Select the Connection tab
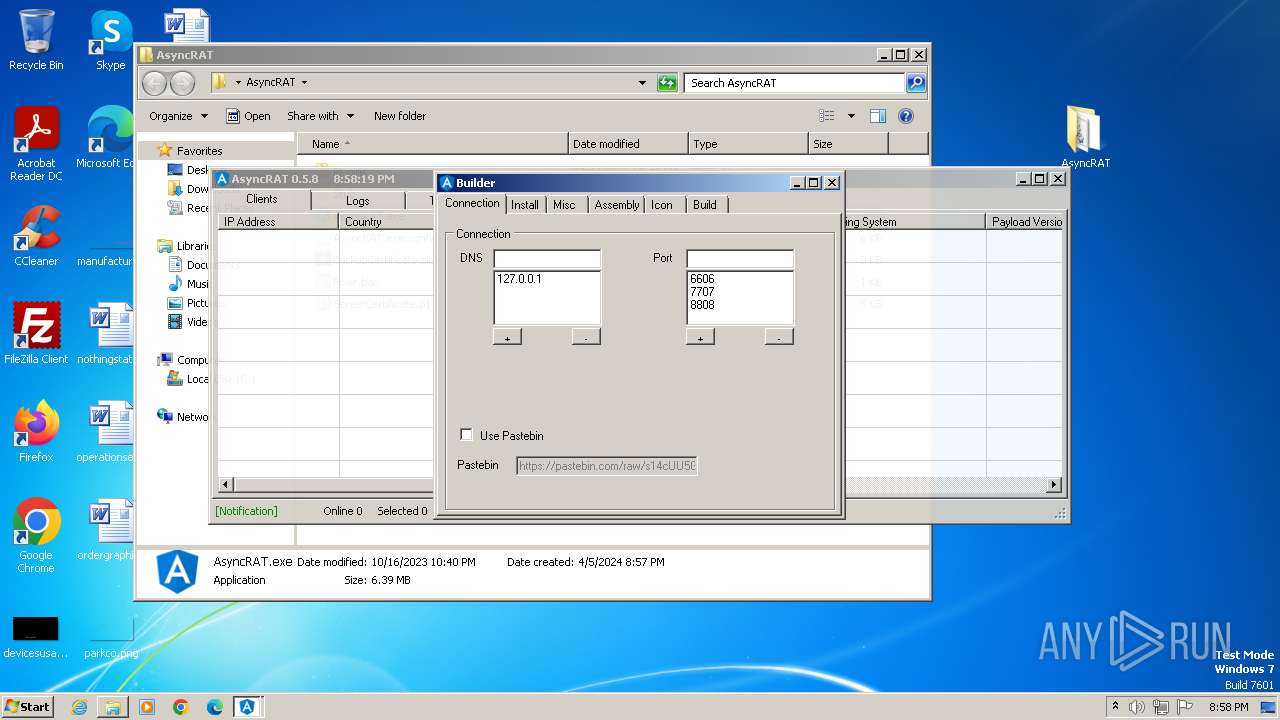The width and height of the screenshot is (1280, 720). [x=472, y=203]
